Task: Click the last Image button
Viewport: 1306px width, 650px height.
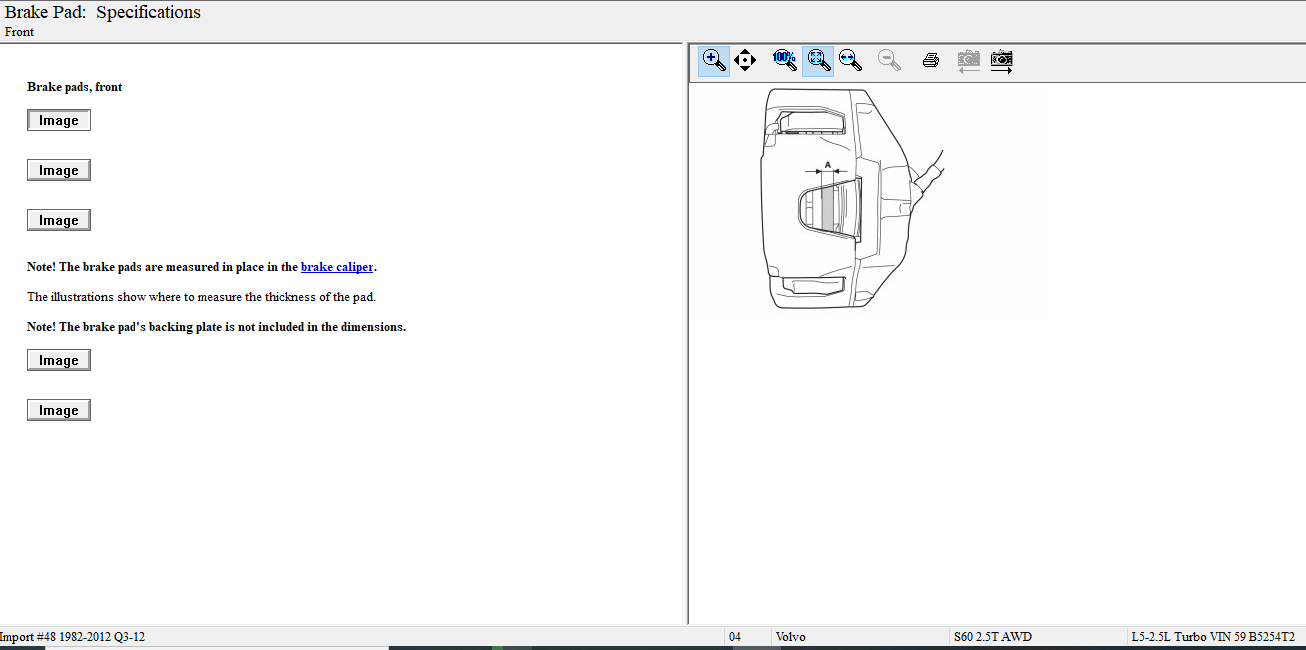Action: point(59,410)
